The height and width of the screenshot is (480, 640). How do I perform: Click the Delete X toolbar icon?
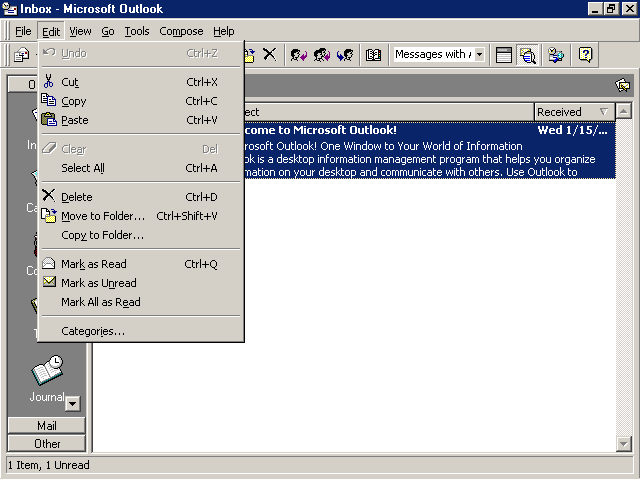click(269, 54)
